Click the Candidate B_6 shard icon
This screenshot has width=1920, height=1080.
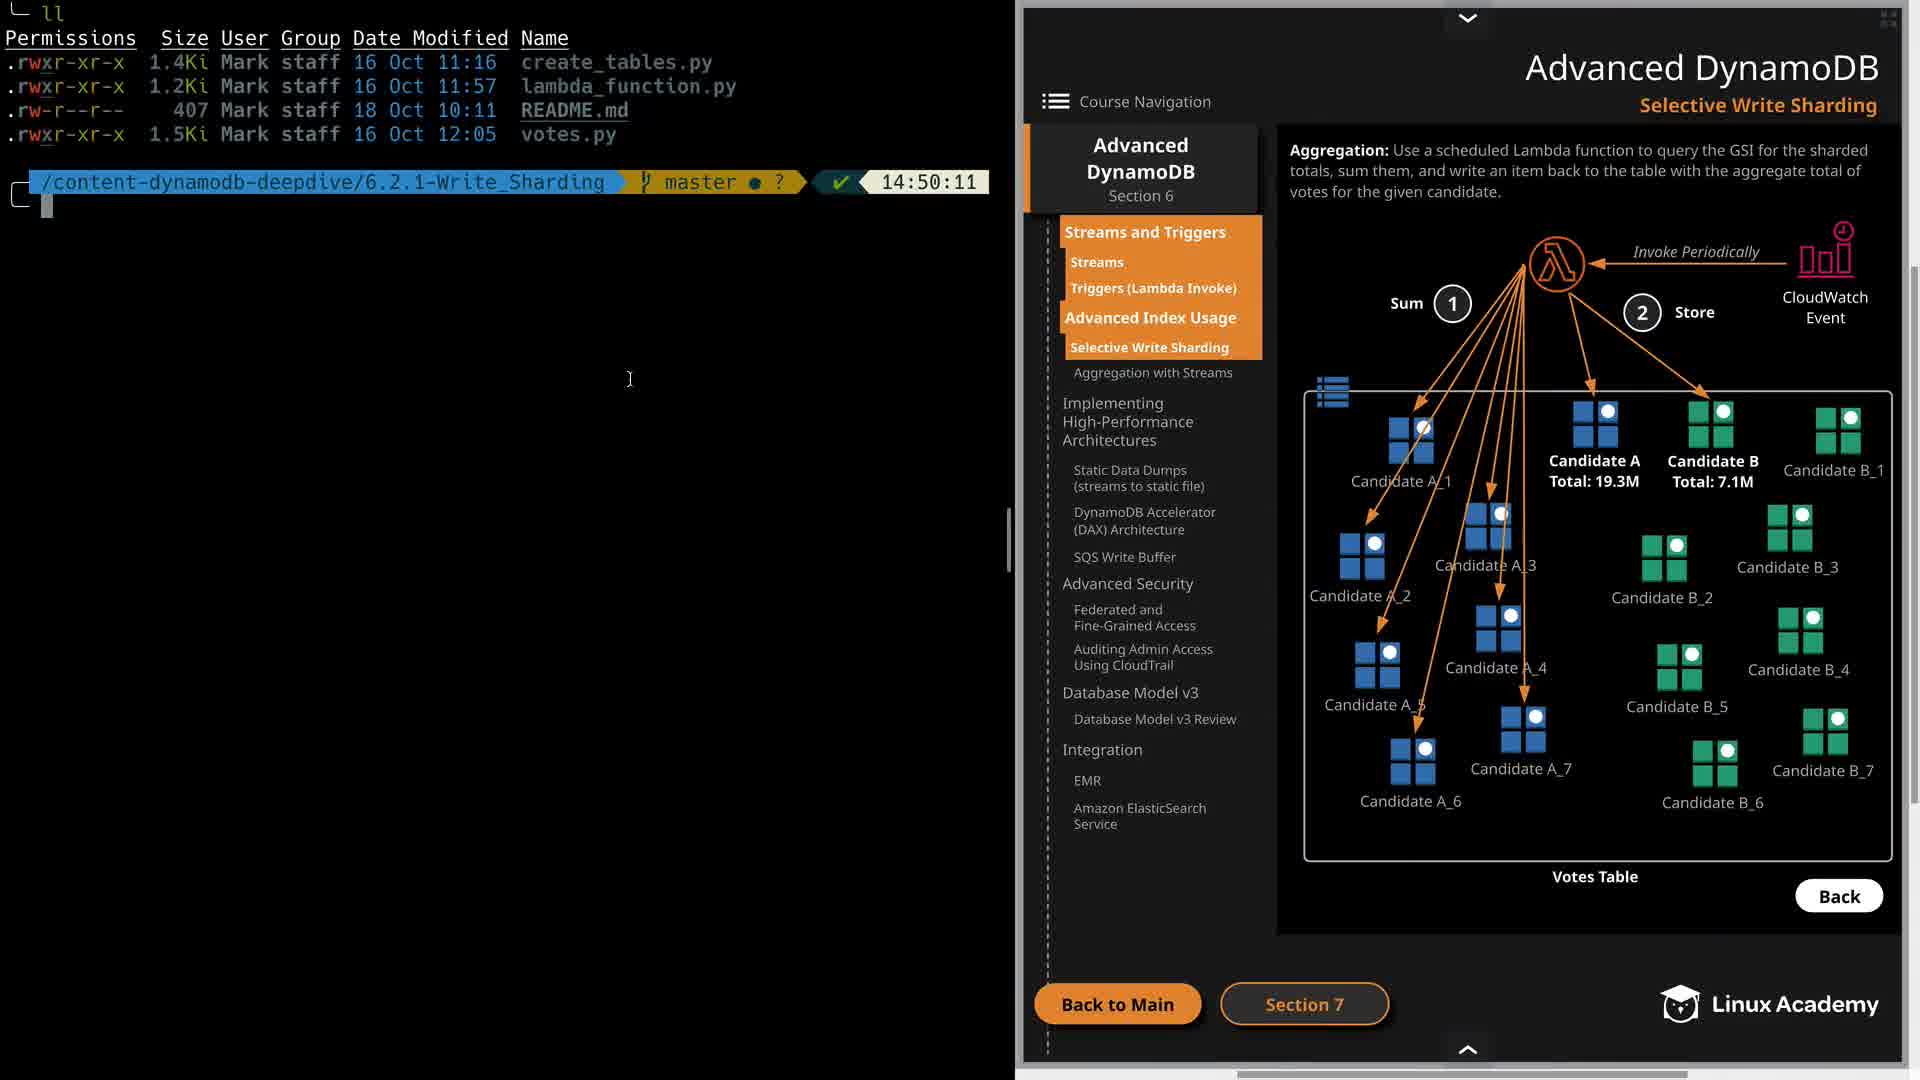pos(1714,764)
